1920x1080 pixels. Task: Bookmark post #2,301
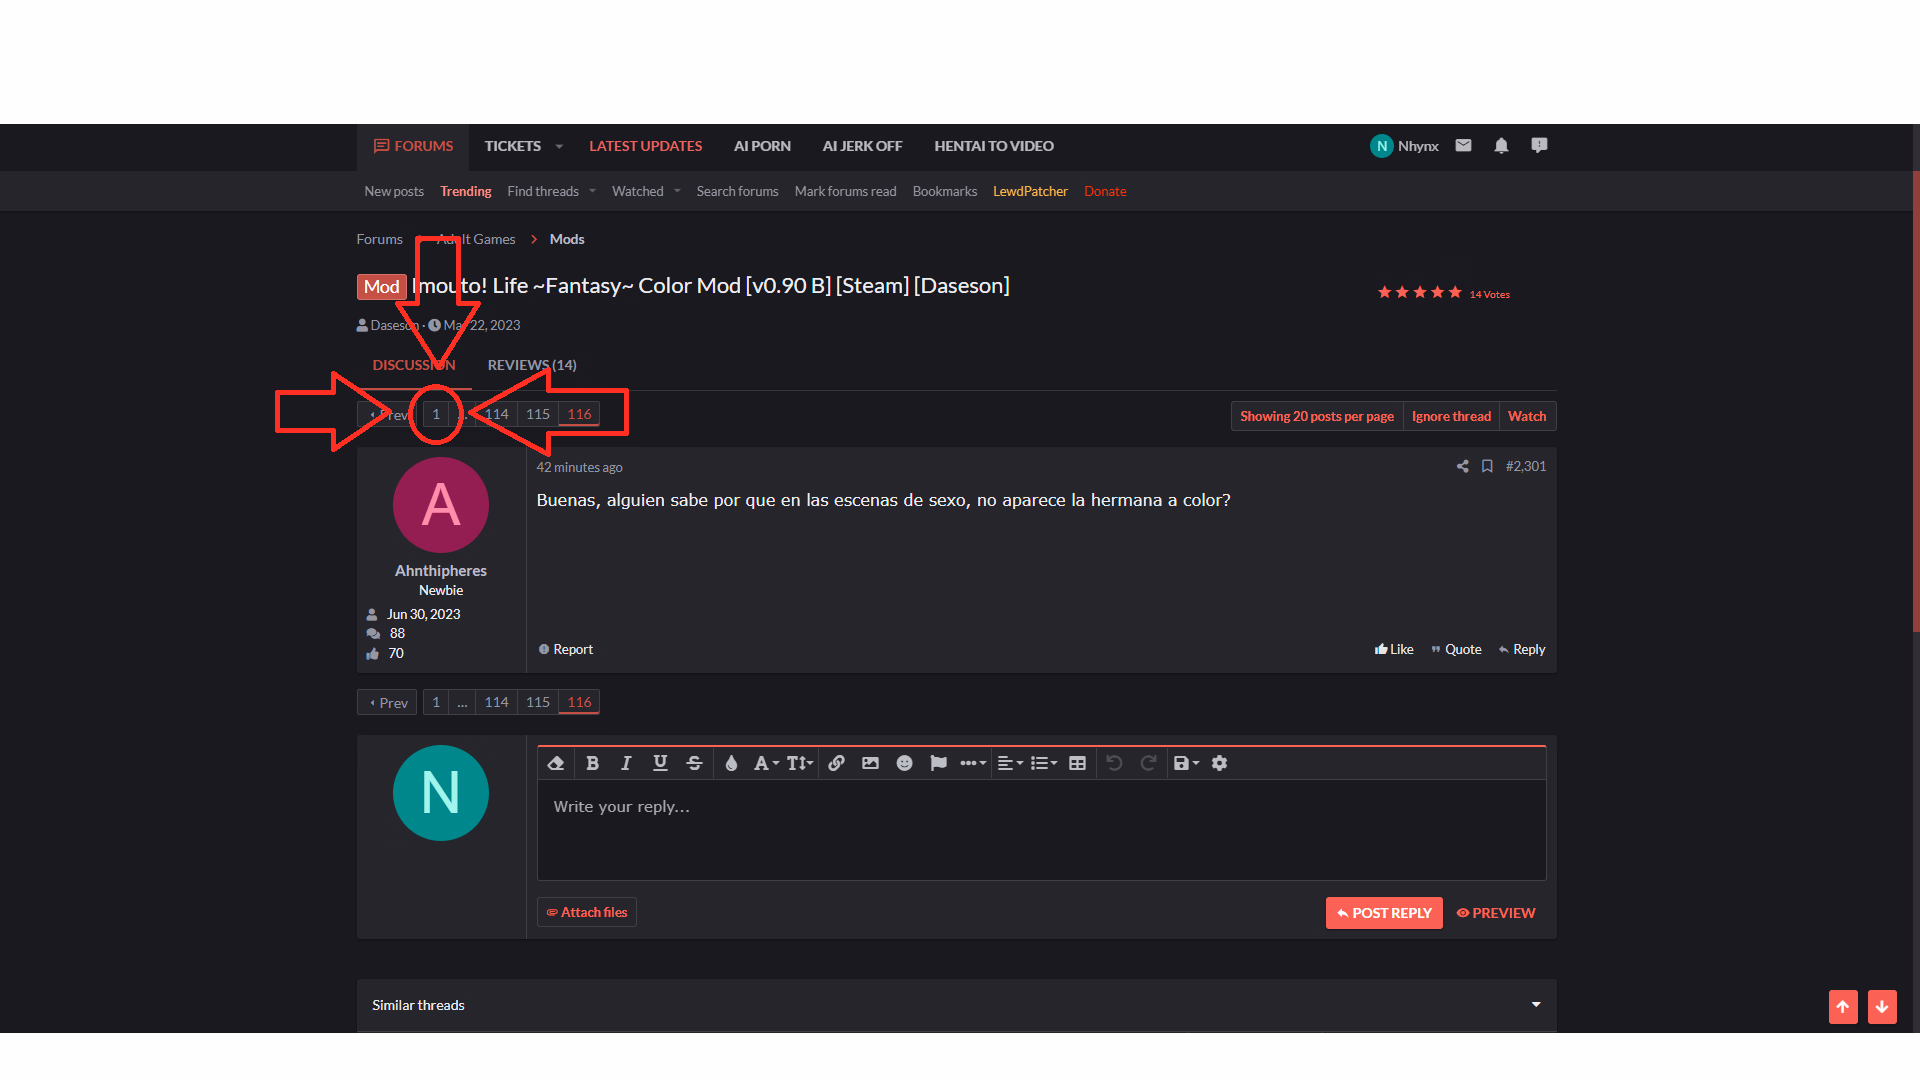pyautogui.click(x=1487, y=466)
